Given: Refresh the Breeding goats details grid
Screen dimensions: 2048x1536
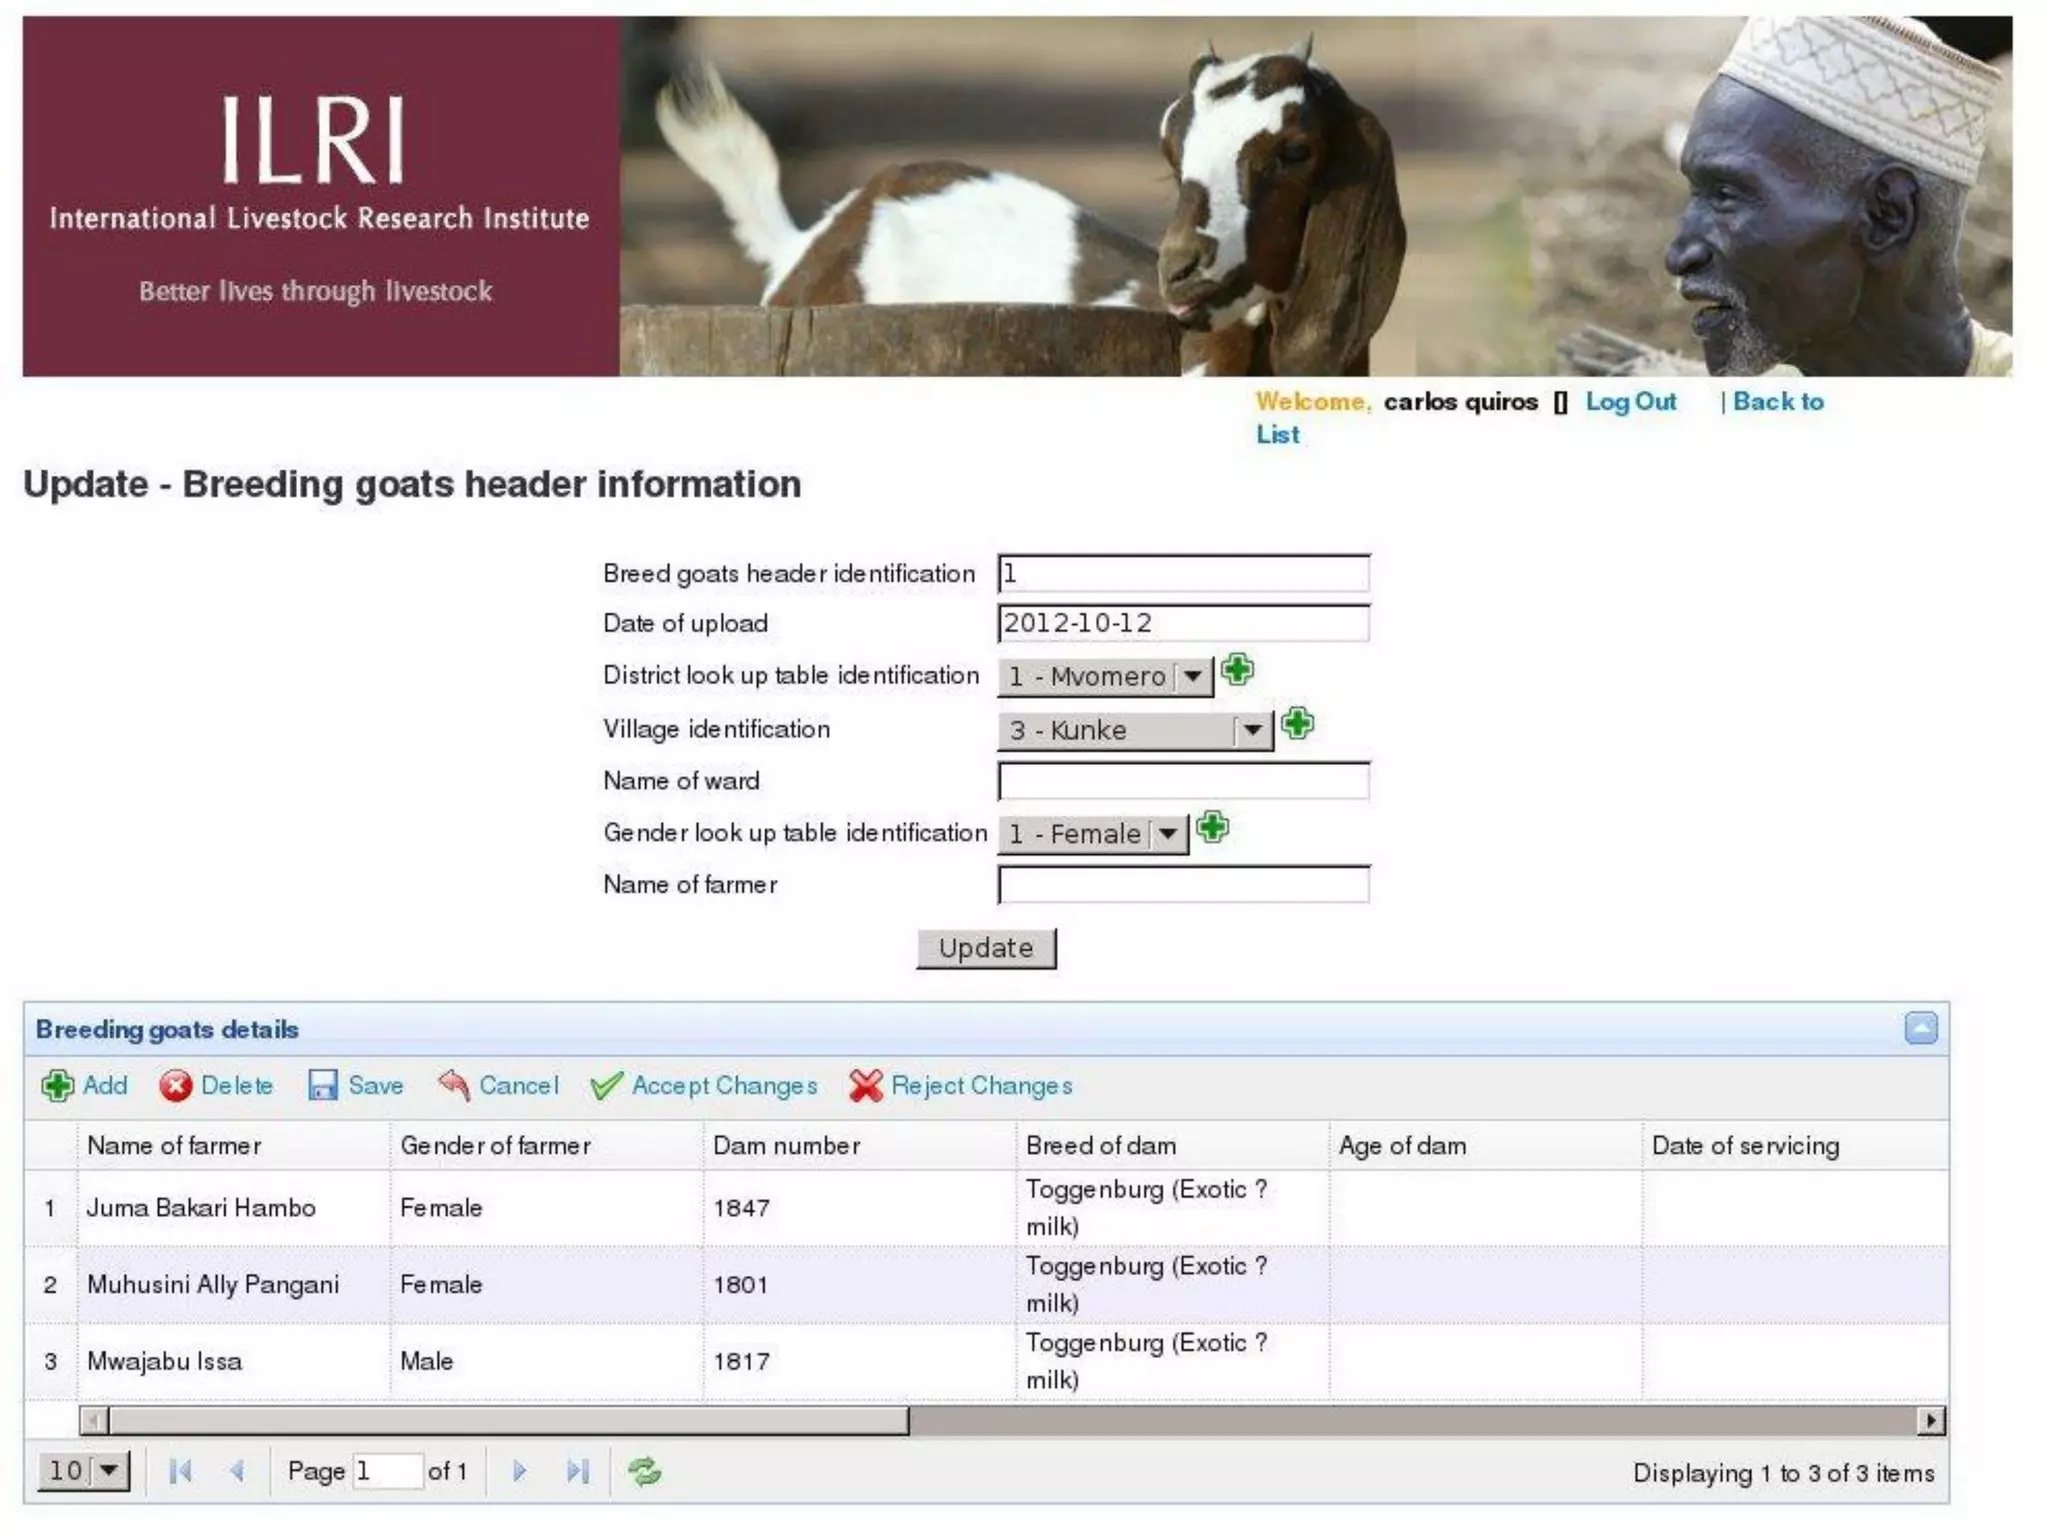Looking at the screenshot, I should (x=644, y=1471).
